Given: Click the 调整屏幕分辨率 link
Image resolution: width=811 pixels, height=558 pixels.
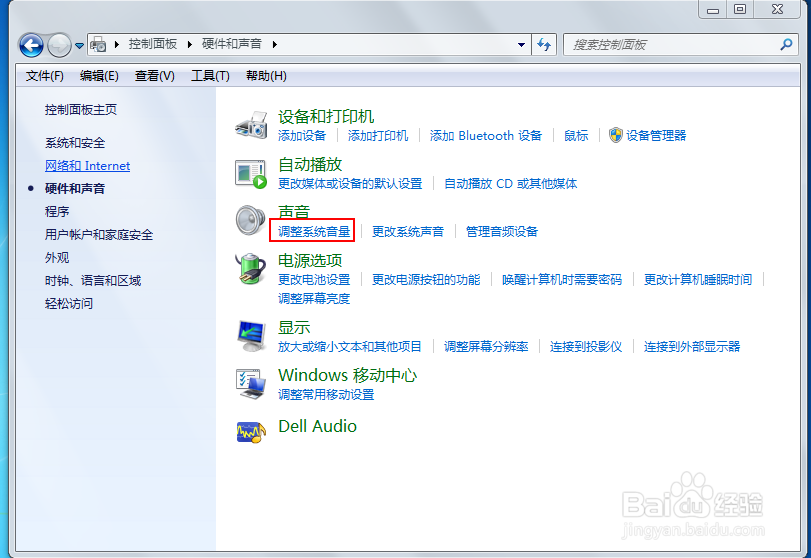Looking at the screenshot, I should click(x=486, y=346).
